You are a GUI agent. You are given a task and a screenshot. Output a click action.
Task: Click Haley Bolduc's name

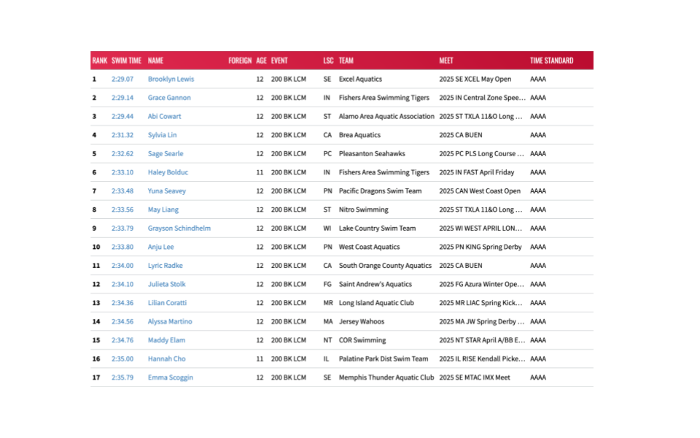coord(168,172)
